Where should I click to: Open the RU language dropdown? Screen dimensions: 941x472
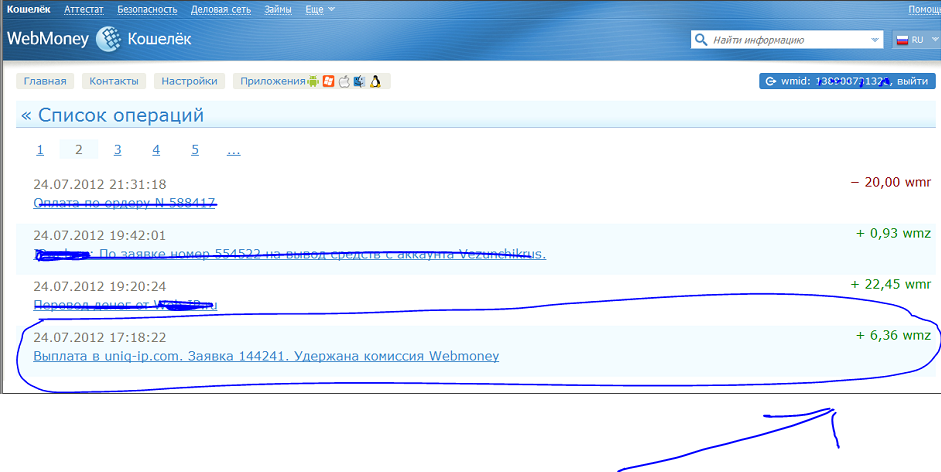coord(916,40)
